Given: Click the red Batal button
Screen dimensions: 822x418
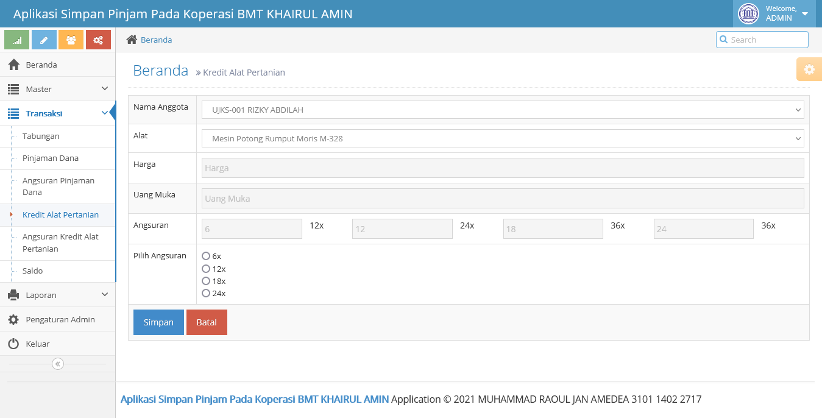Looking at the screenshot, I should [x=207, y=322].
